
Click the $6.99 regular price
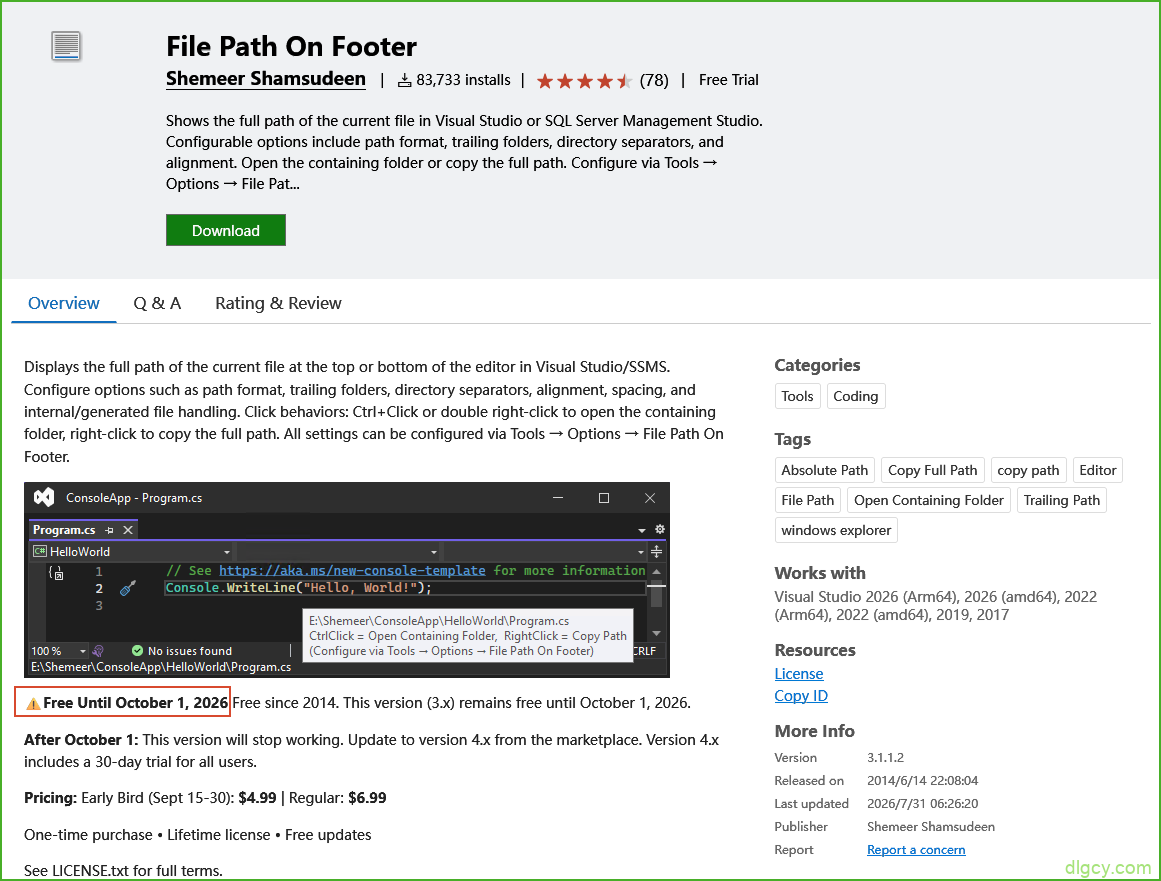367,798
